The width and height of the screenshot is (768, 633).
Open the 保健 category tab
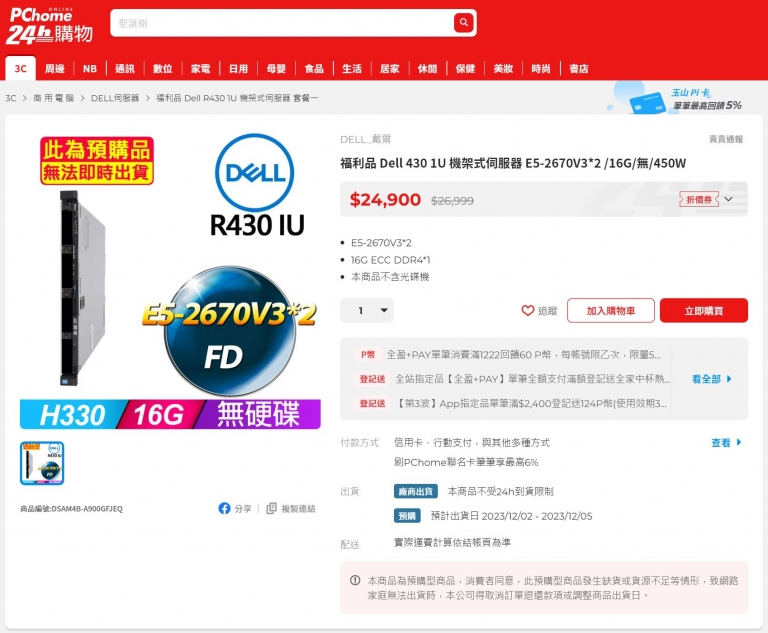(x=465, y=69)
